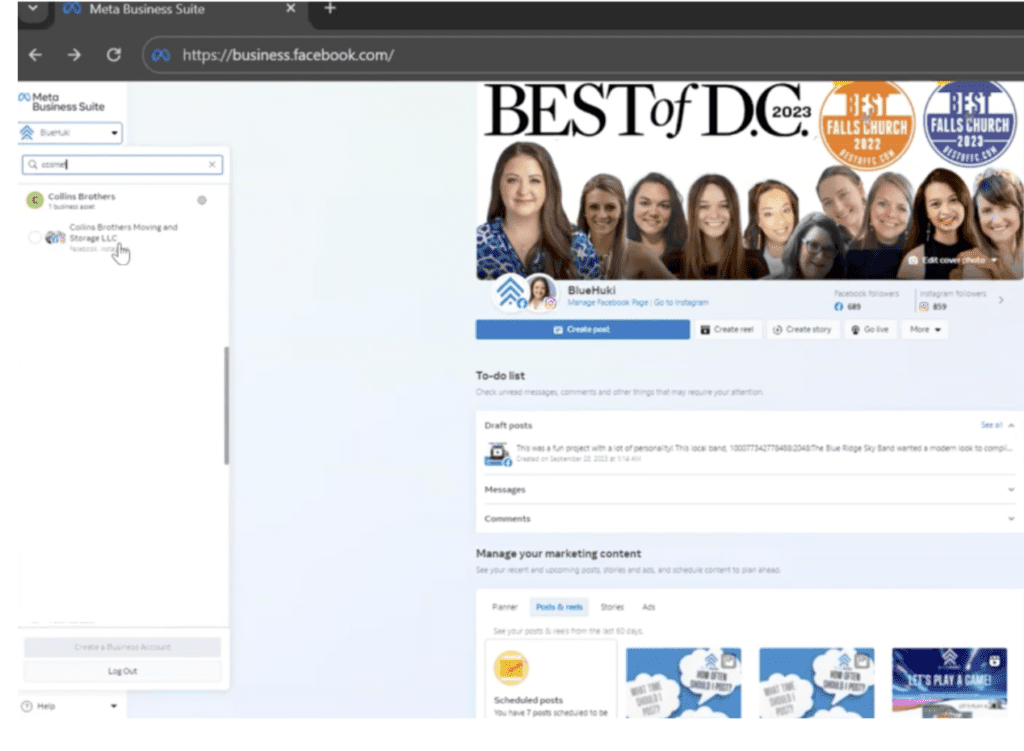Screen dimensions: 1024x751
Task: Switch to the Stories tab
Action: [x=611, y=607]
